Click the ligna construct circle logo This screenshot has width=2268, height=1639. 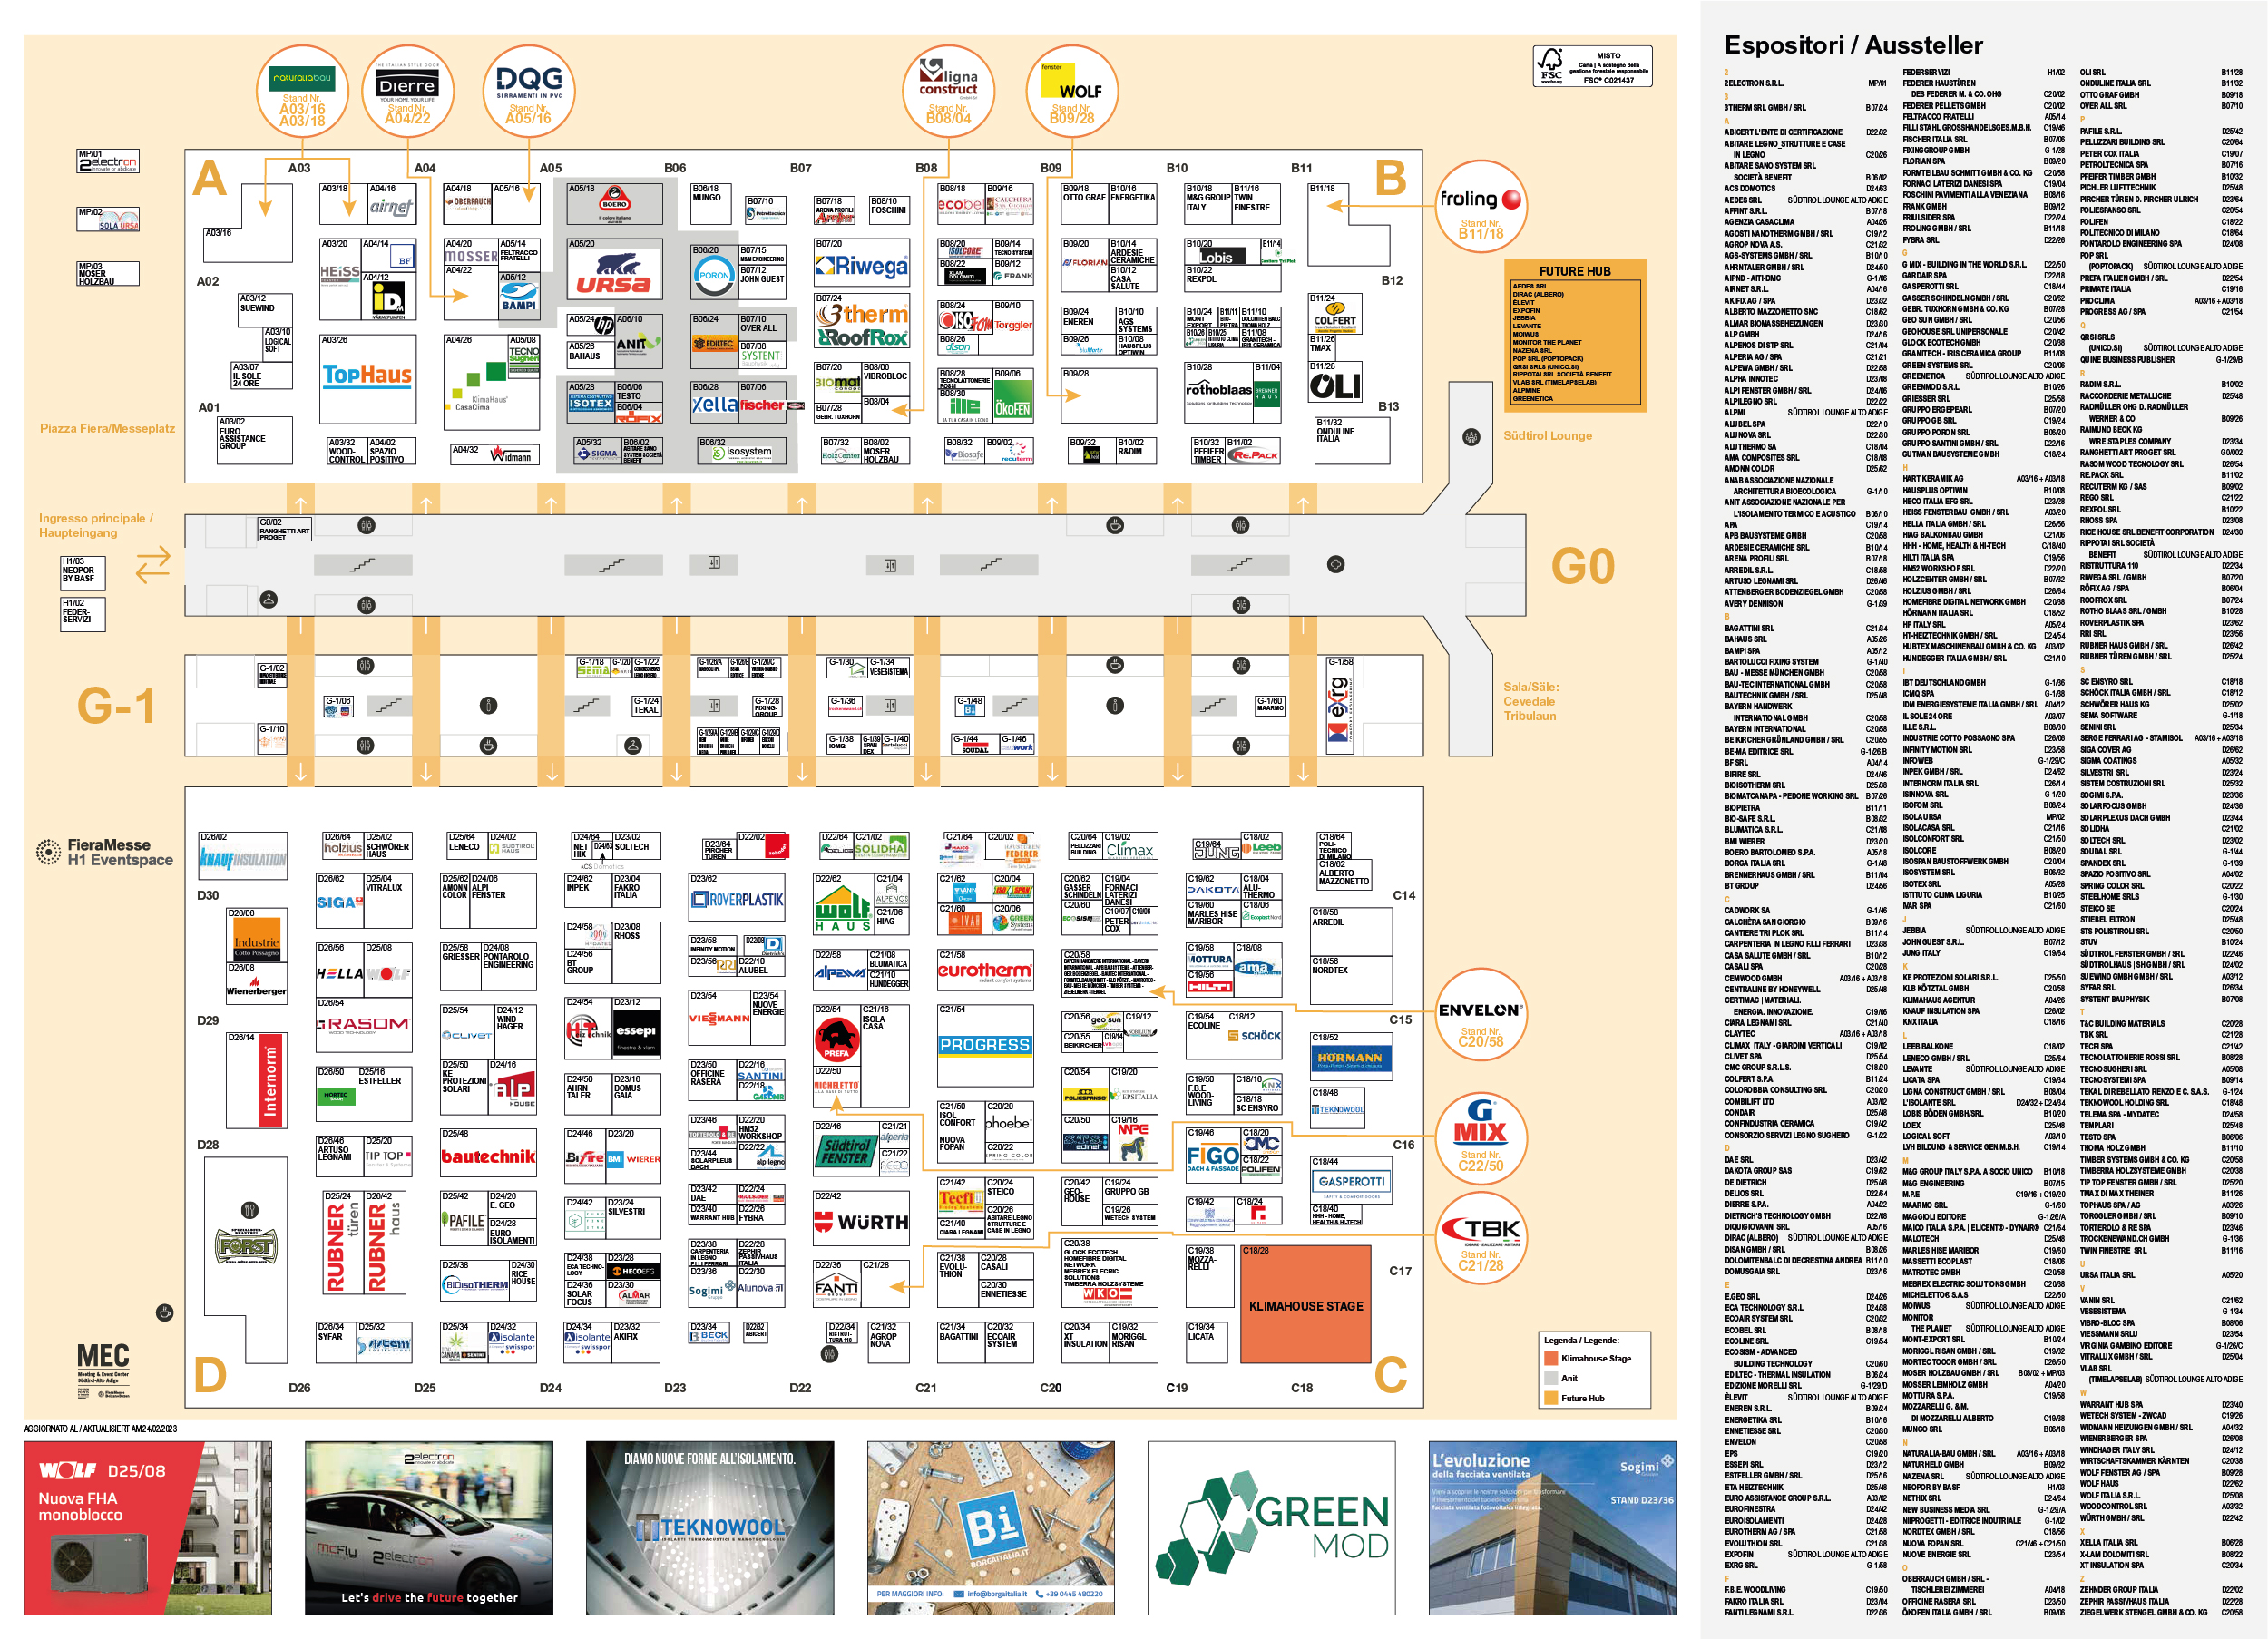click(x=948, y=91)
